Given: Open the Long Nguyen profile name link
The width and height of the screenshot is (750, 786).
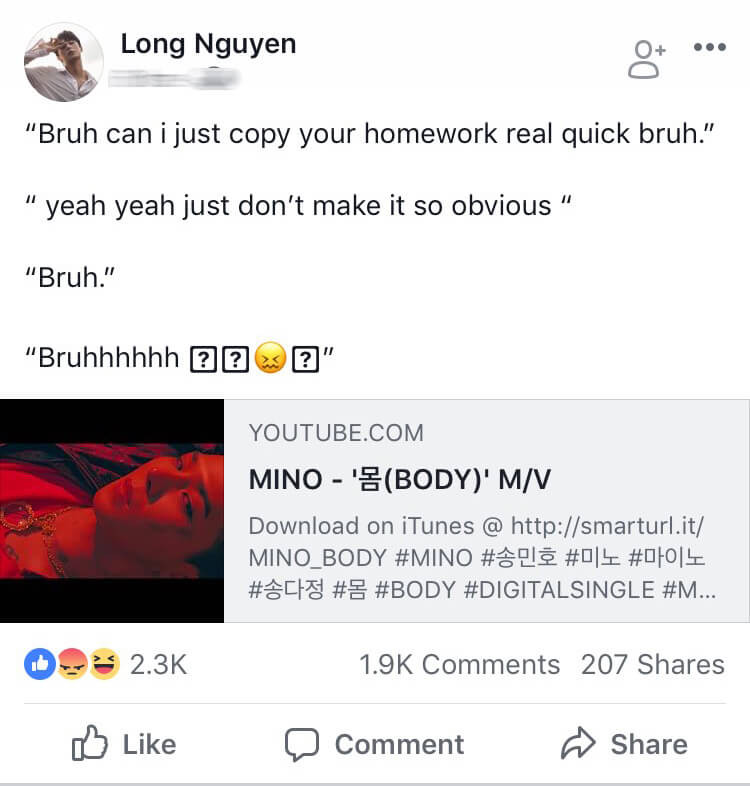Looking at the screenshot, I should (x=208, y=44).
